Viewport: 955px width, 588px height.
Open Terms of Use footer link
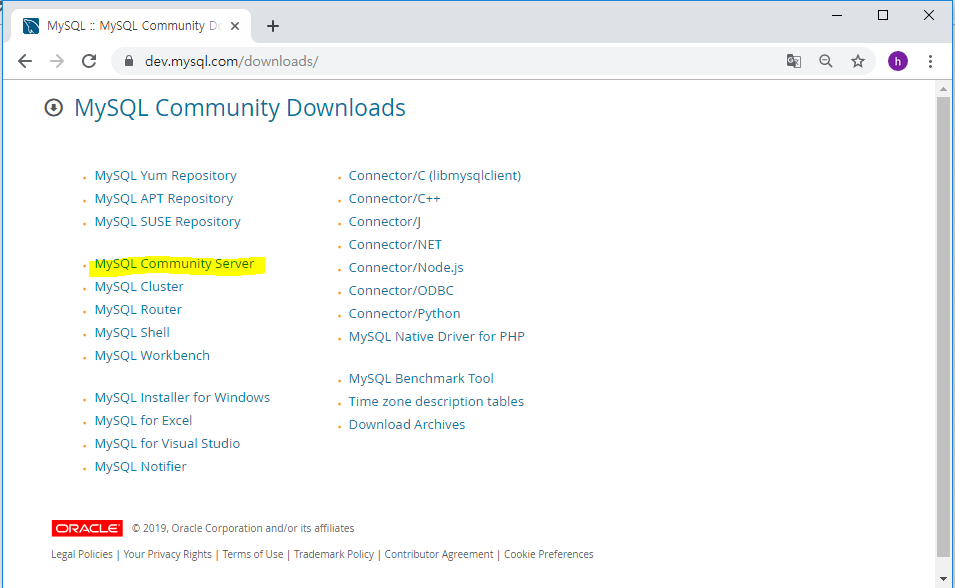[253, 554]
